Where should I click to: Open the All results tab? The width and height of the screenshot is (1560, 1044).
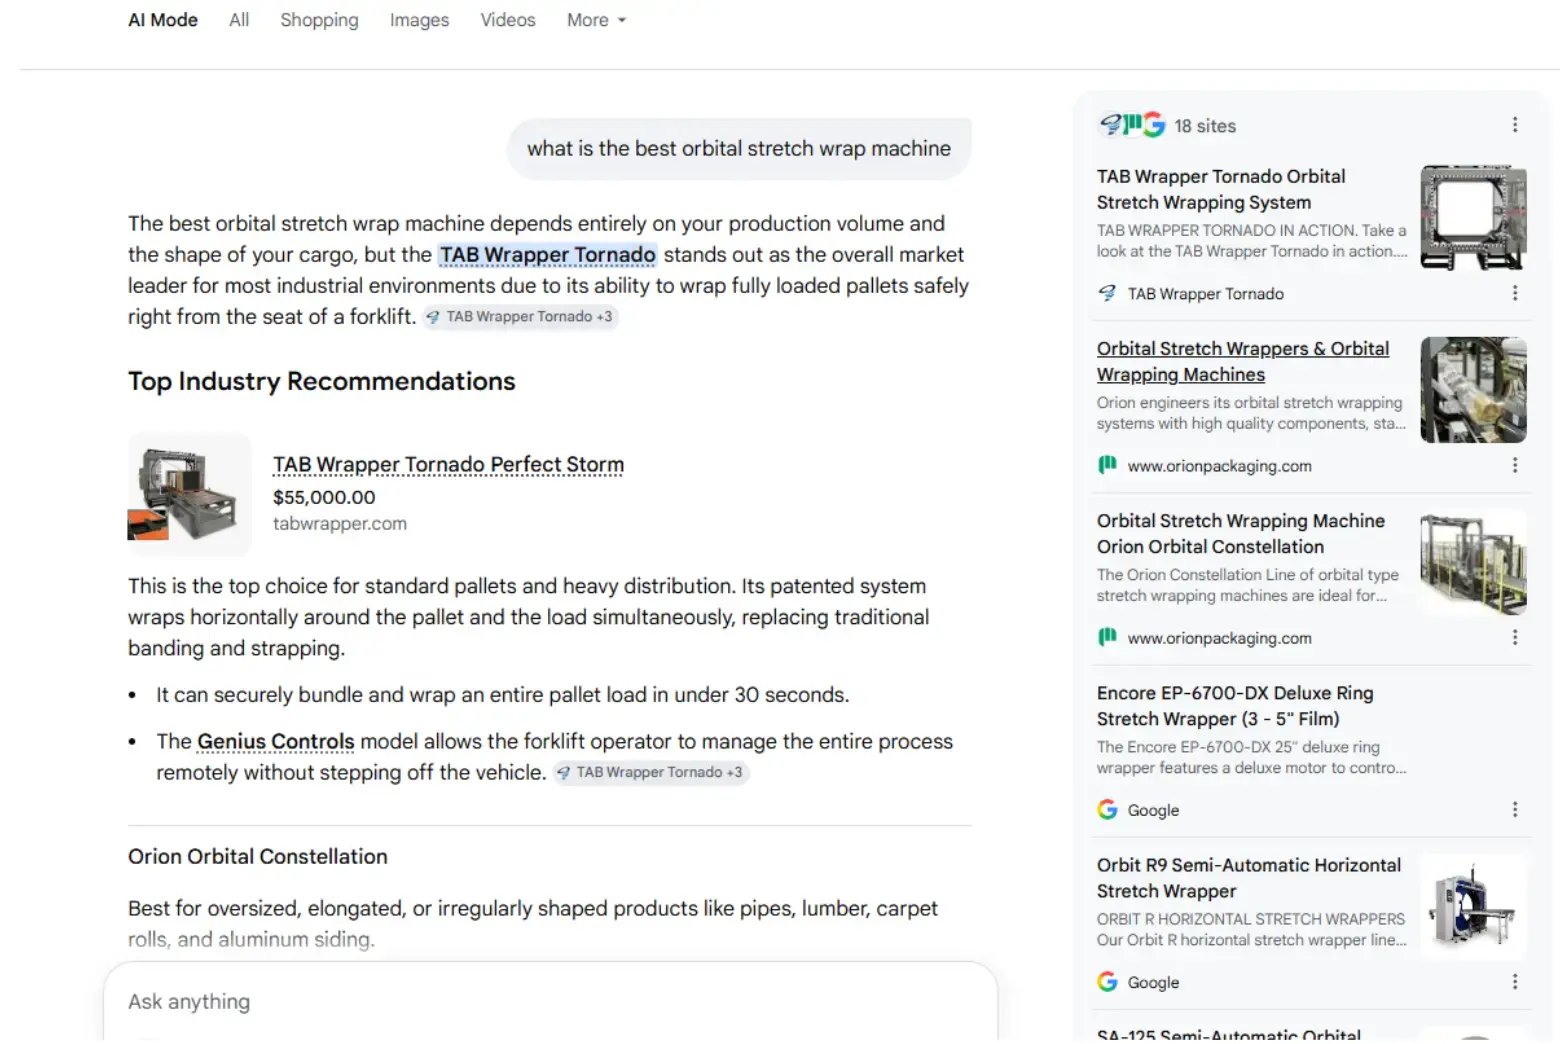point(239,20)
